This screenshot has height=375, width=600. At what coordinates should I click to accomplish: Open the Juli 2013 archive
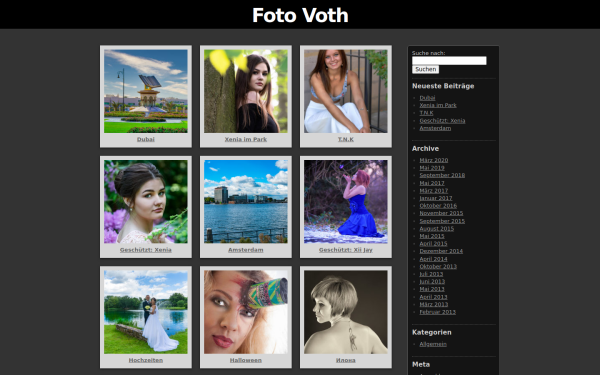tap(431, 274)
